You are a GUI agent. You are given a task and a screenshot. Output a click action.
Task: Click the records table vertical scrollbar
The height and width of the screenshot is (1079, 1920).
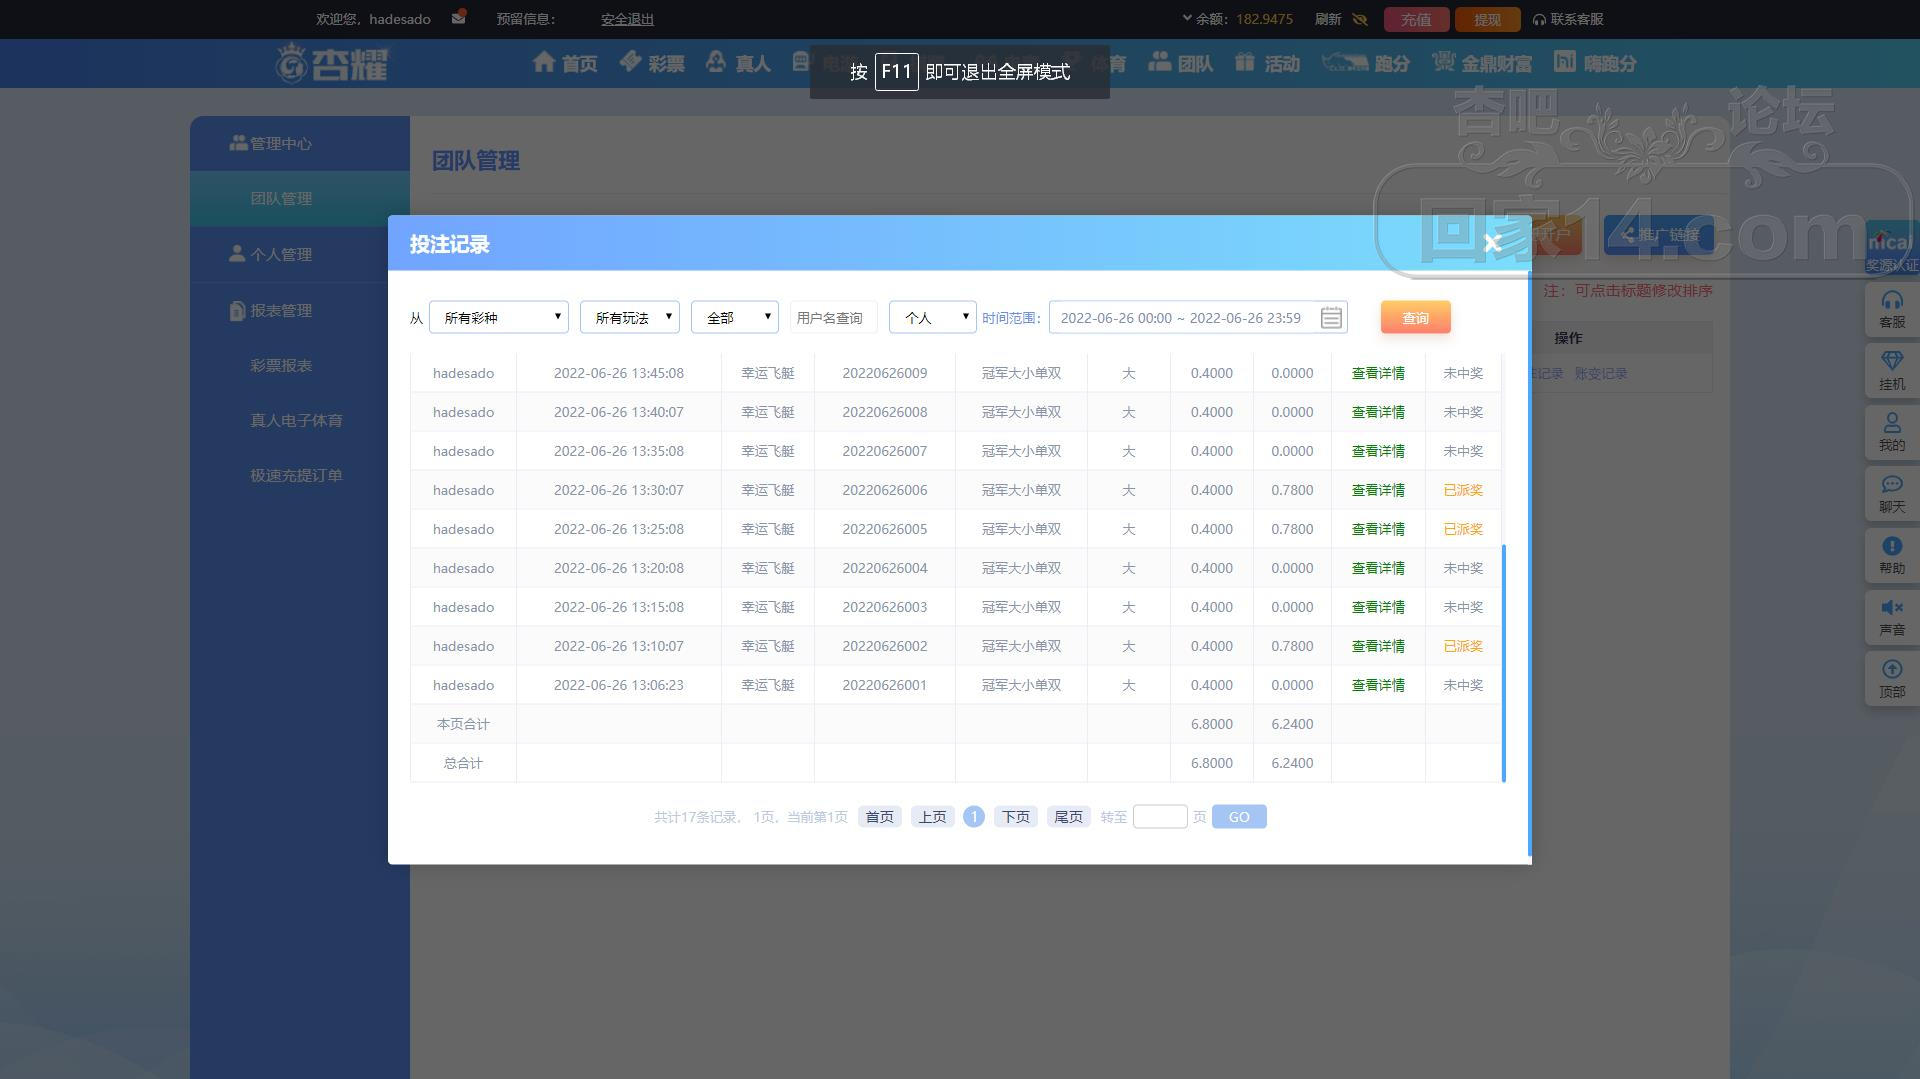coord(1504,662)
